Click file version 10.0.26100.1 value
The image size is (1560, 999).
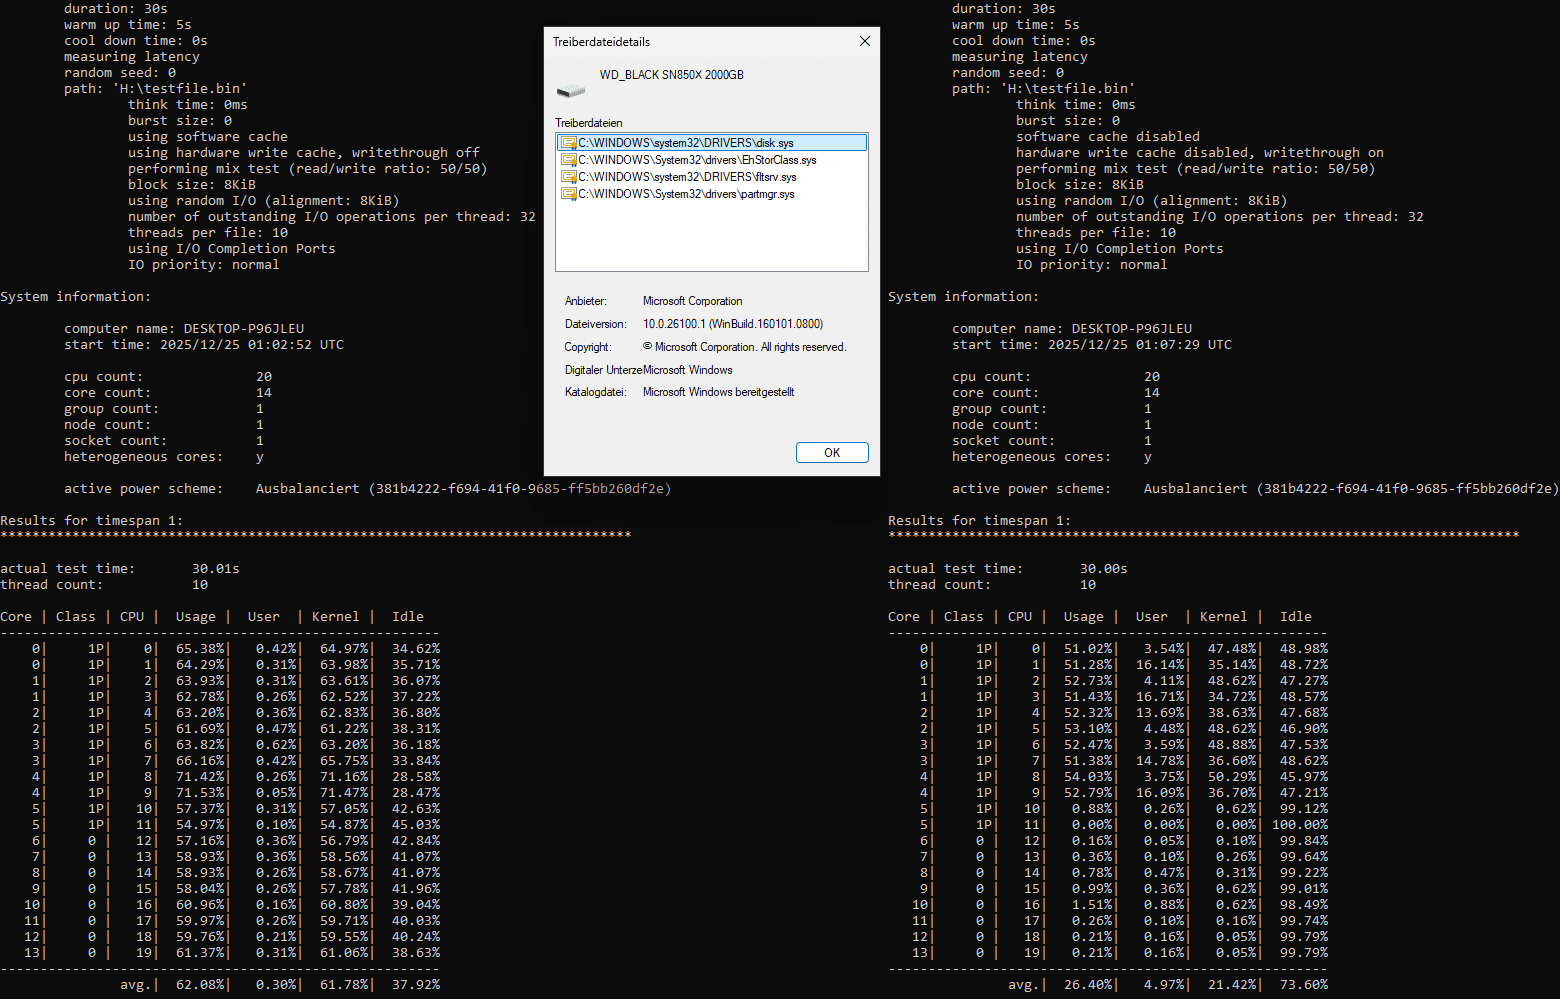(732, 324)
